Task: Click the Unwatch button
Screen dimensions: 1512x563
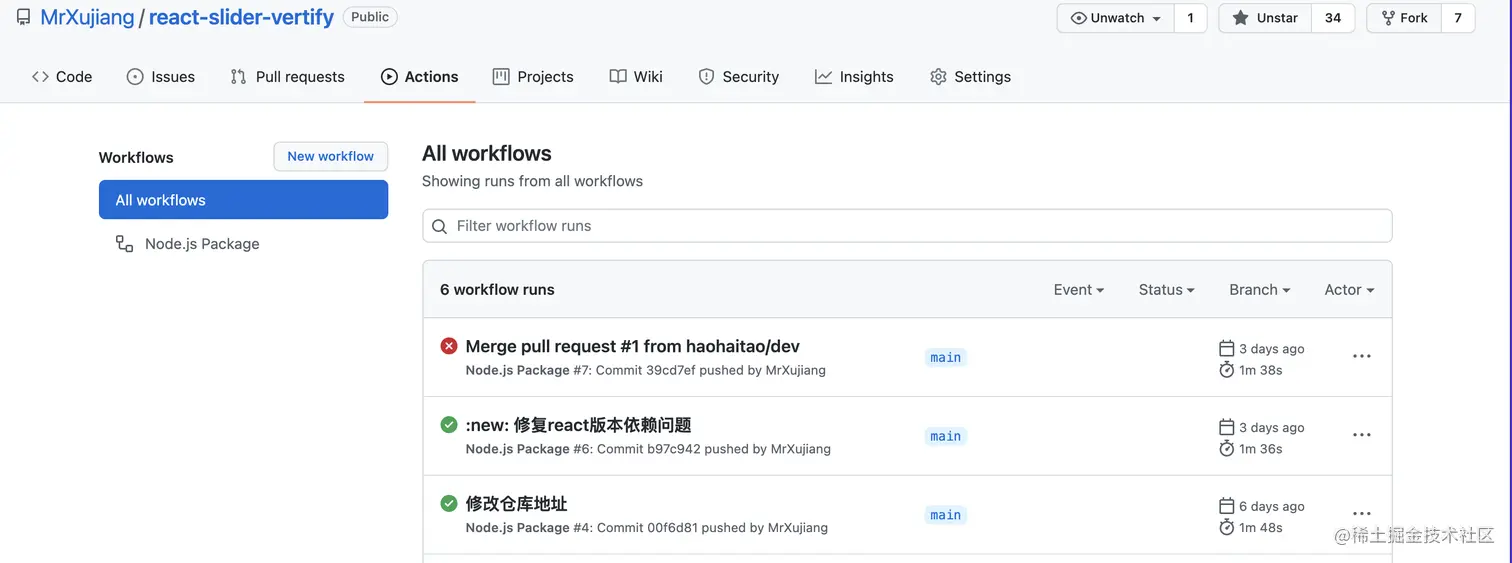Action: 1115,18
